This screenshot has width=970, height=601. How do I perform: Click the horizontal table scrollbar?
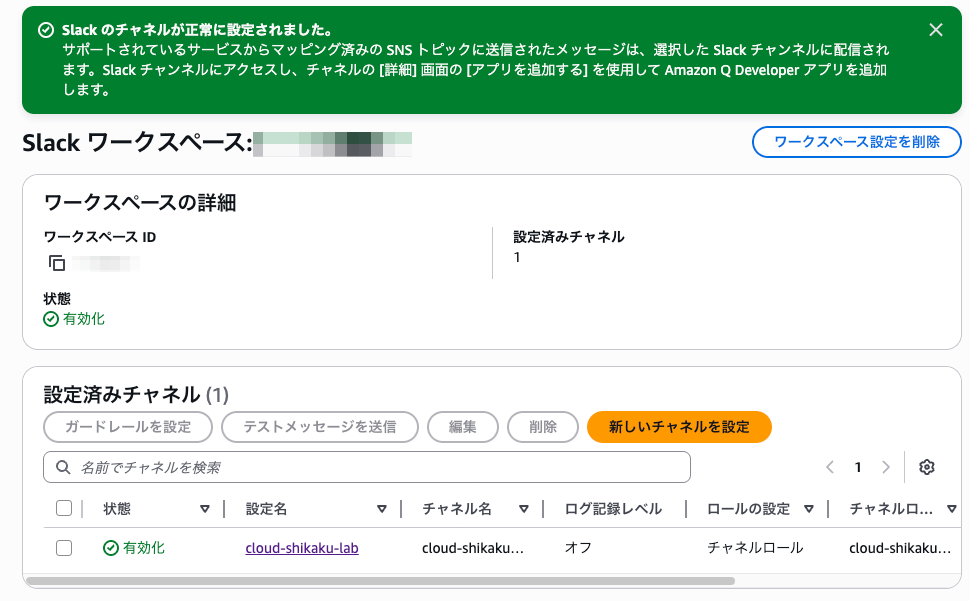coord(380,581)
